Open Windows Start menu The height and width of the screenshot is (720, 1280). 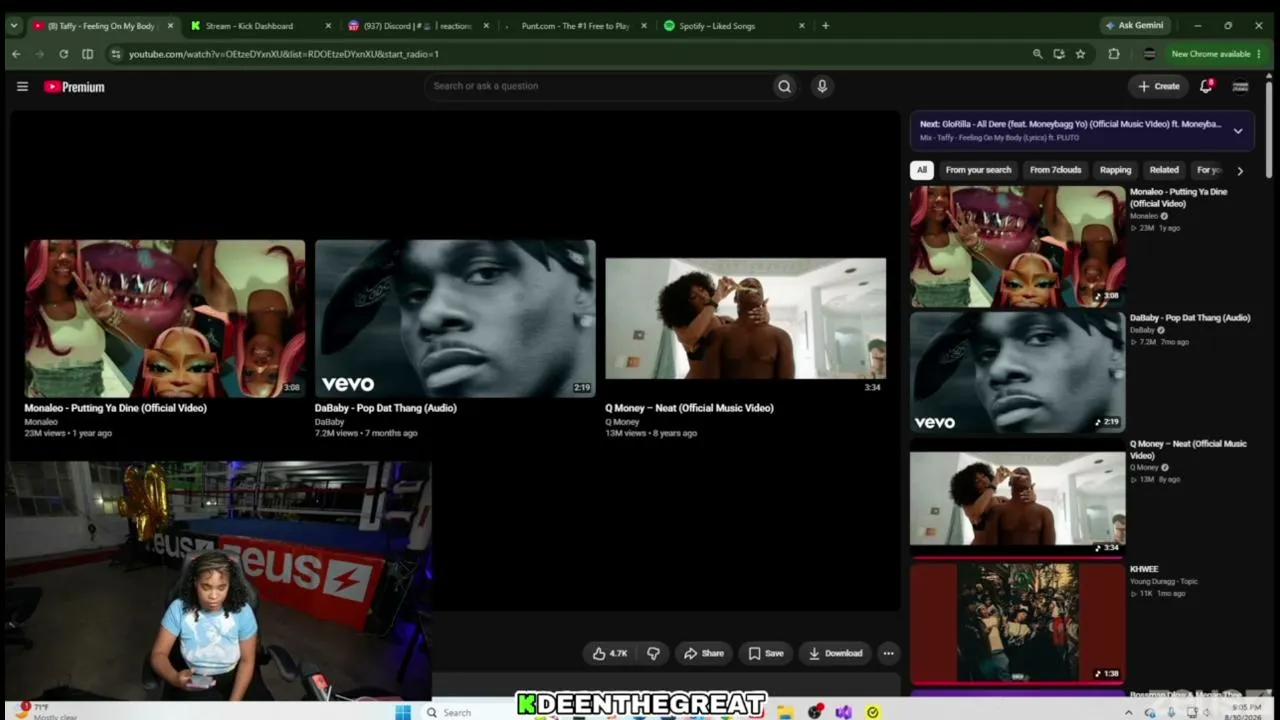click(x=403, y=712)
